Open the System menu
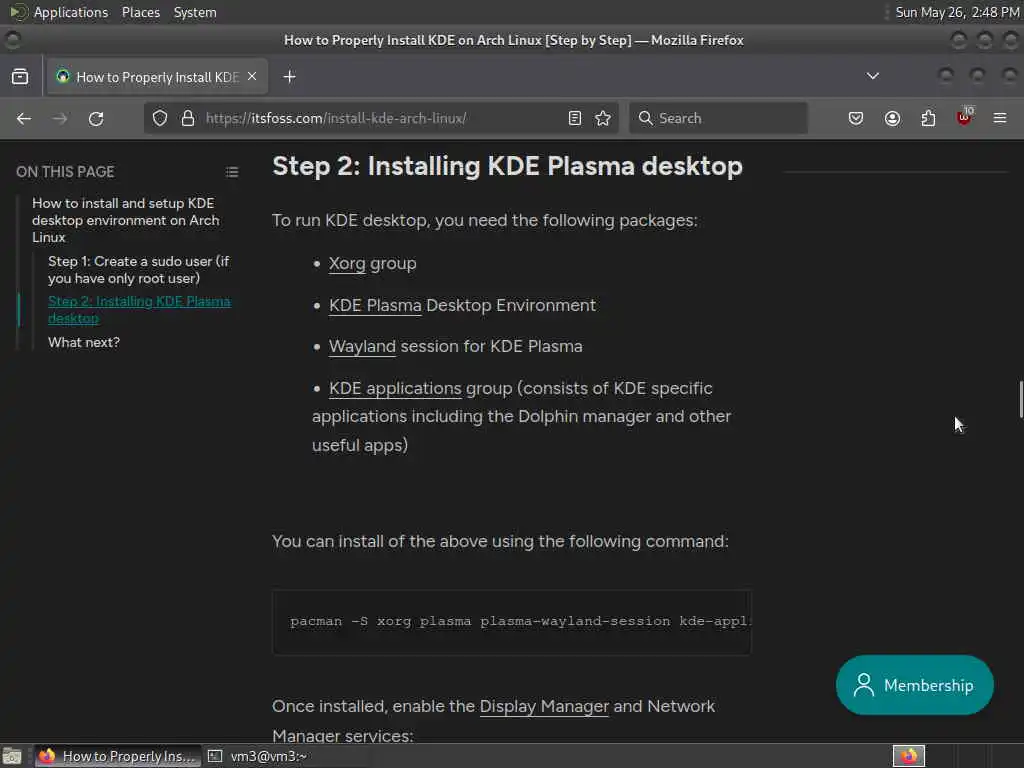The image size is (1024, 768). coord(195,12)
